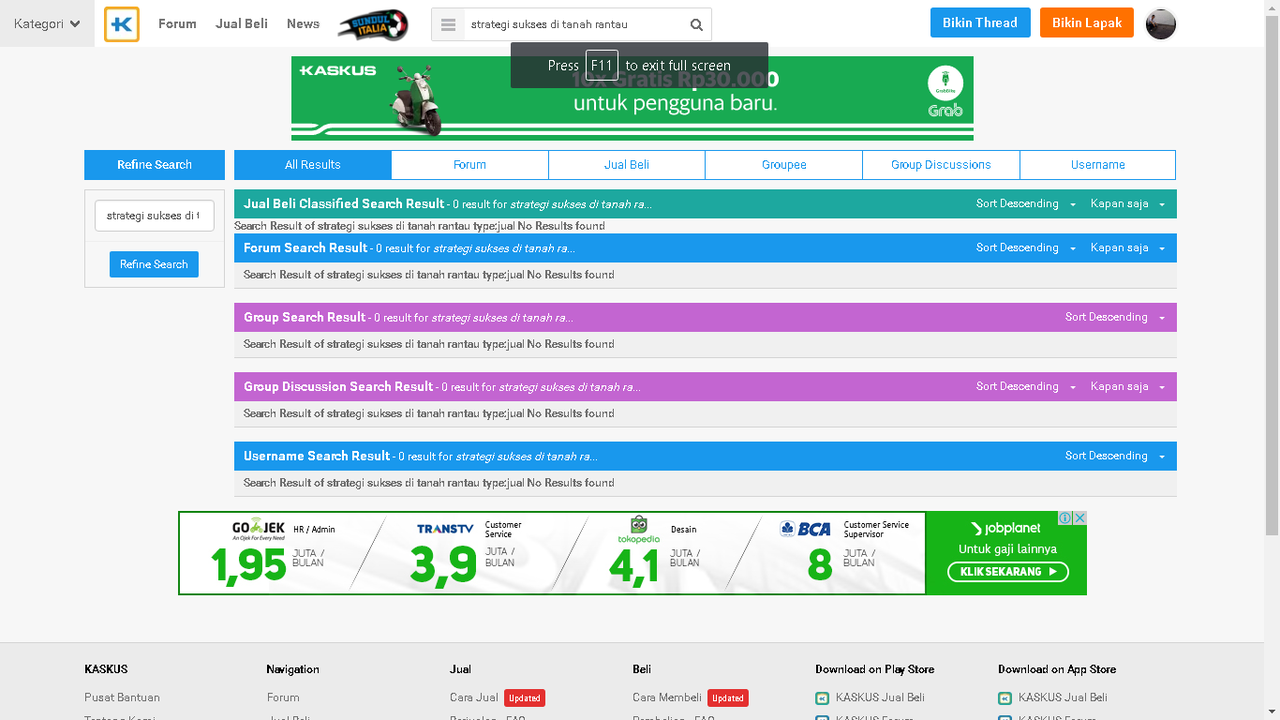Open KASKUS Jual Beli App Store link

pyautogui.click(x=1063, y=698)
